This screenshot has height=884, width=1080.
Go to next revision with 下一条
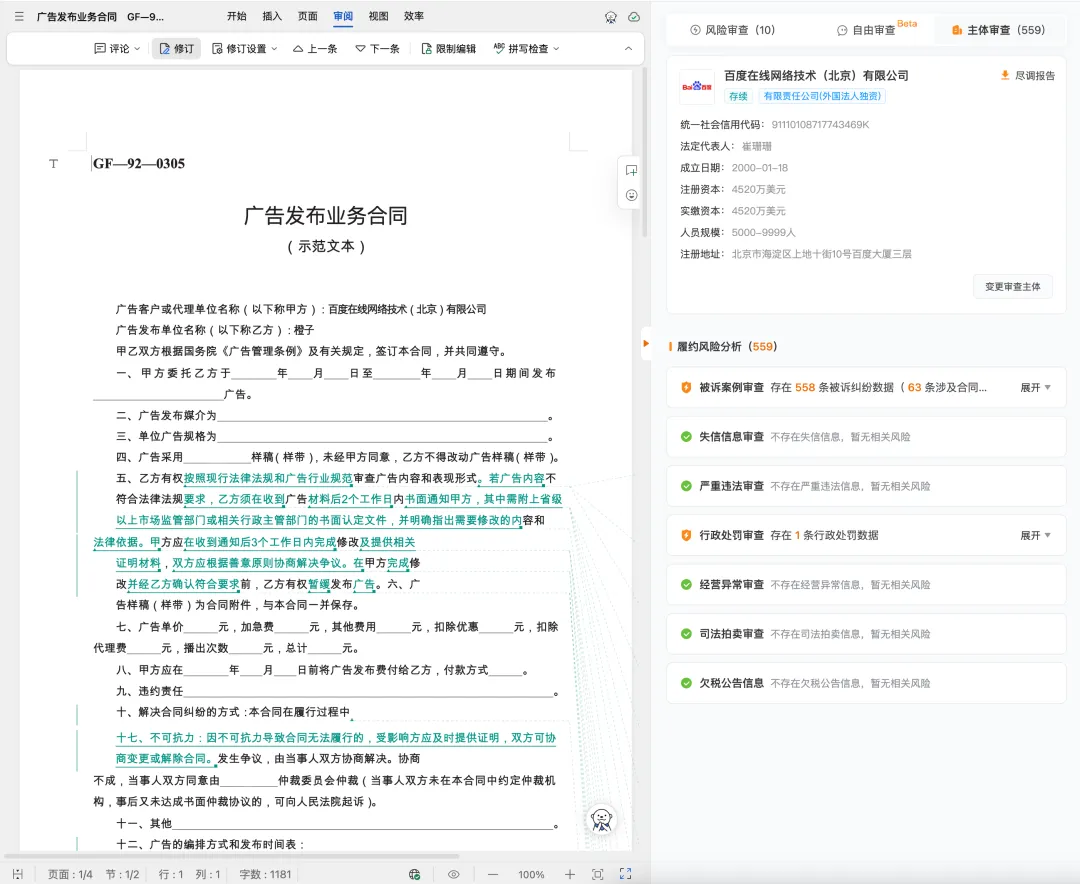tap(377, 48)
